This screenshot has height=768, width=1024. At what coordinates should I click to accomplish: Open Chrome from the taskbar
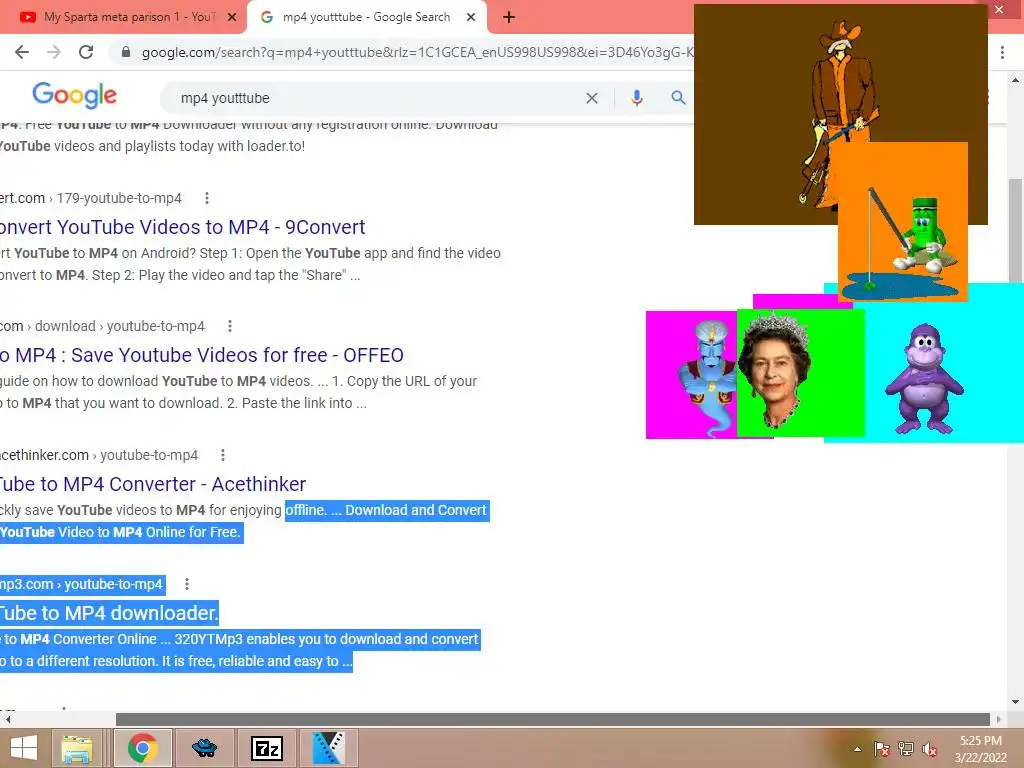pos(143,748)
